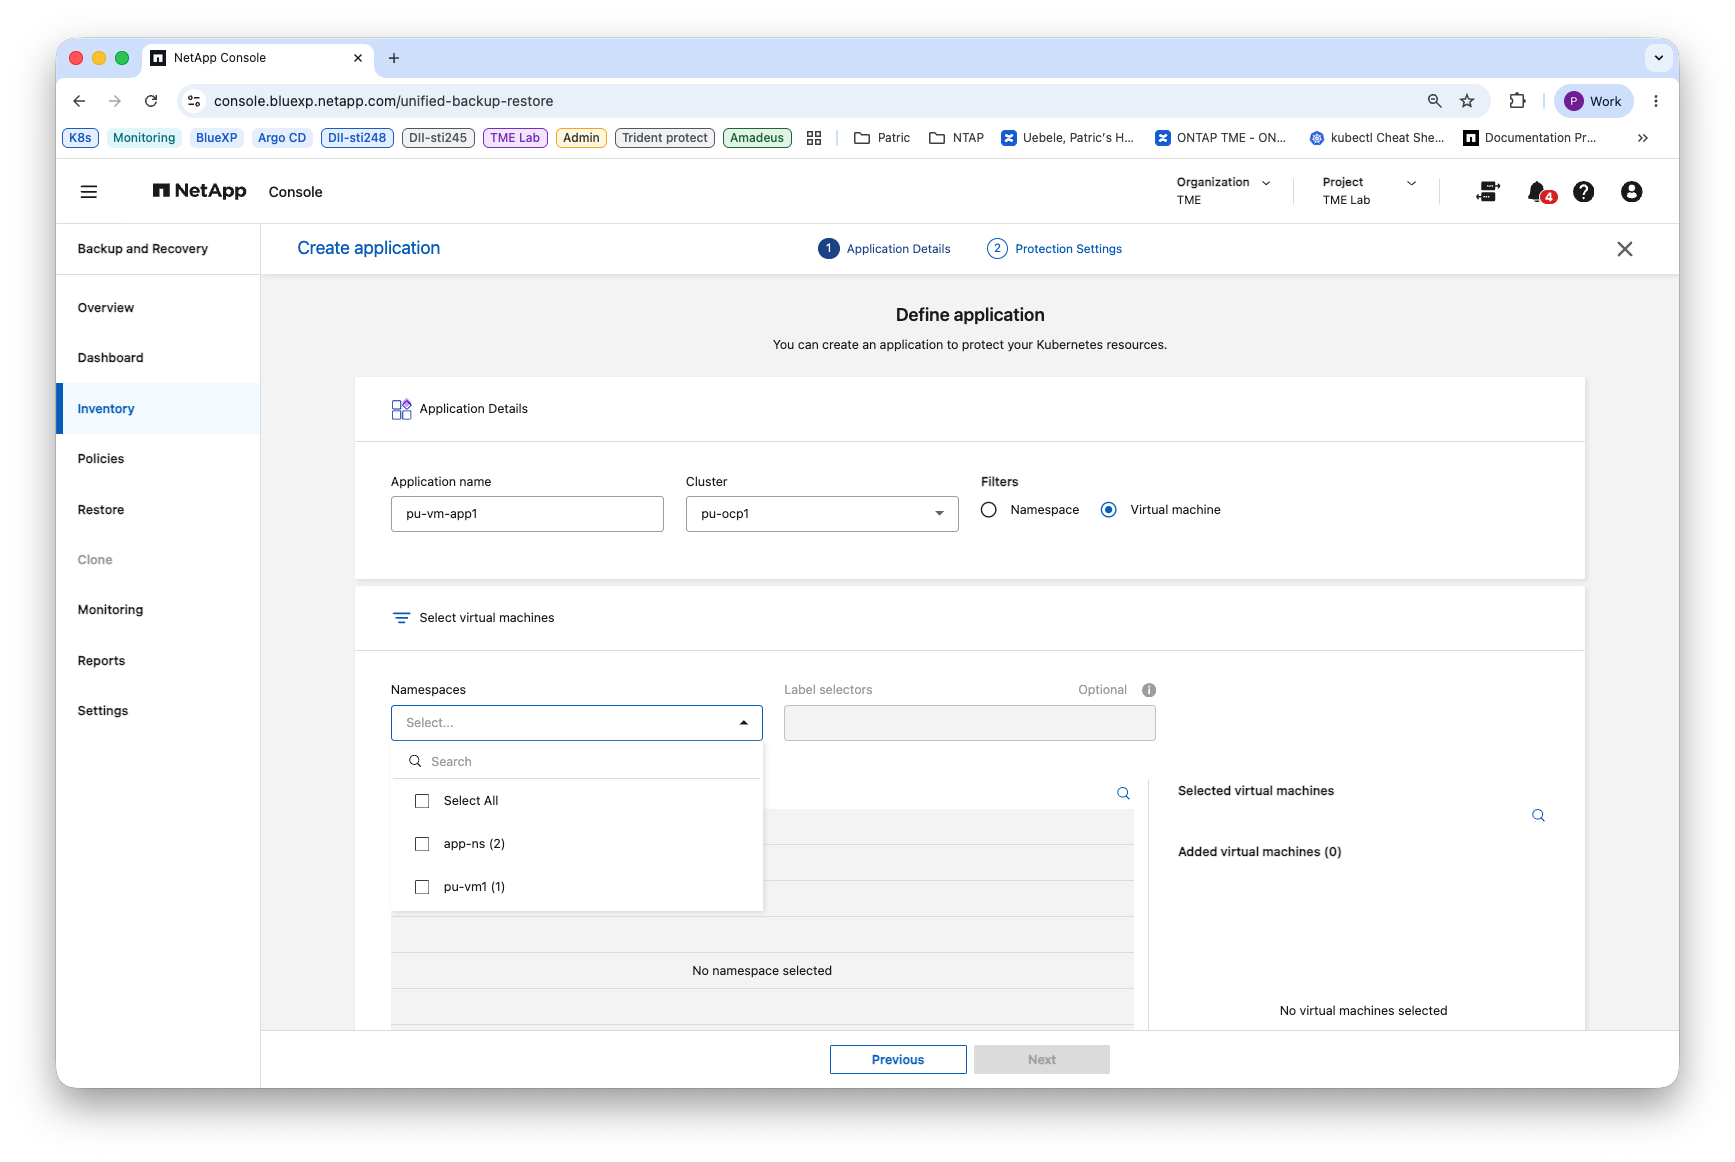Open the bookmark apps grid icon
Viewport: 1735px width, 1162px height.
[814, 138]
